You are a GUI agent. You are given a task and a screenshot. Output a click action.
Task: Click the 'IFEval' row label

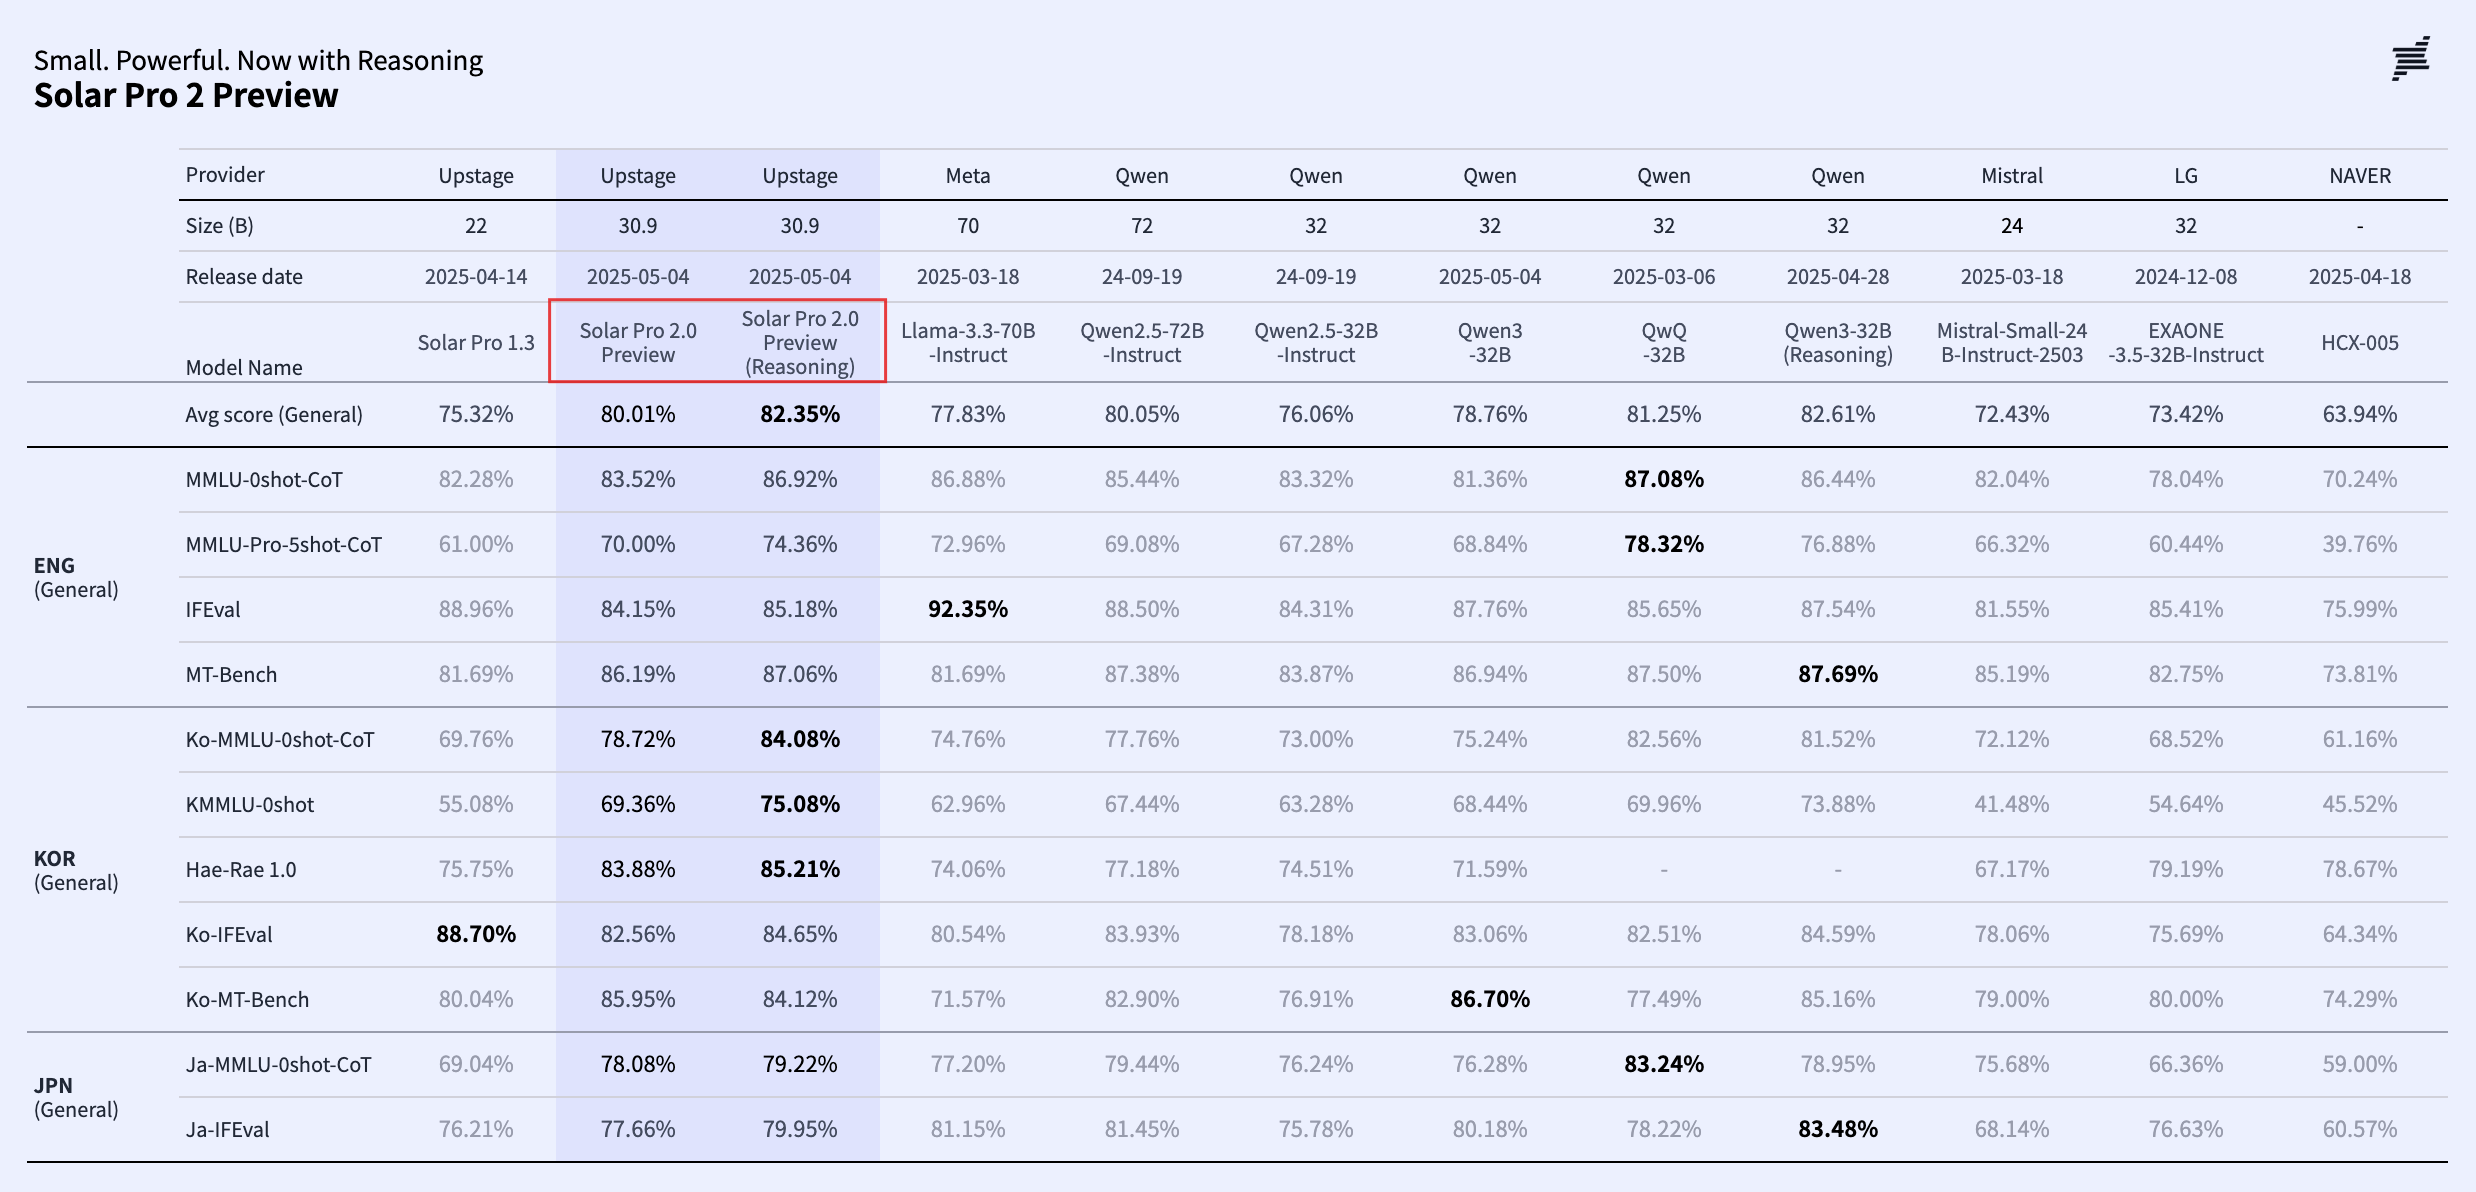tap(213, 610)
